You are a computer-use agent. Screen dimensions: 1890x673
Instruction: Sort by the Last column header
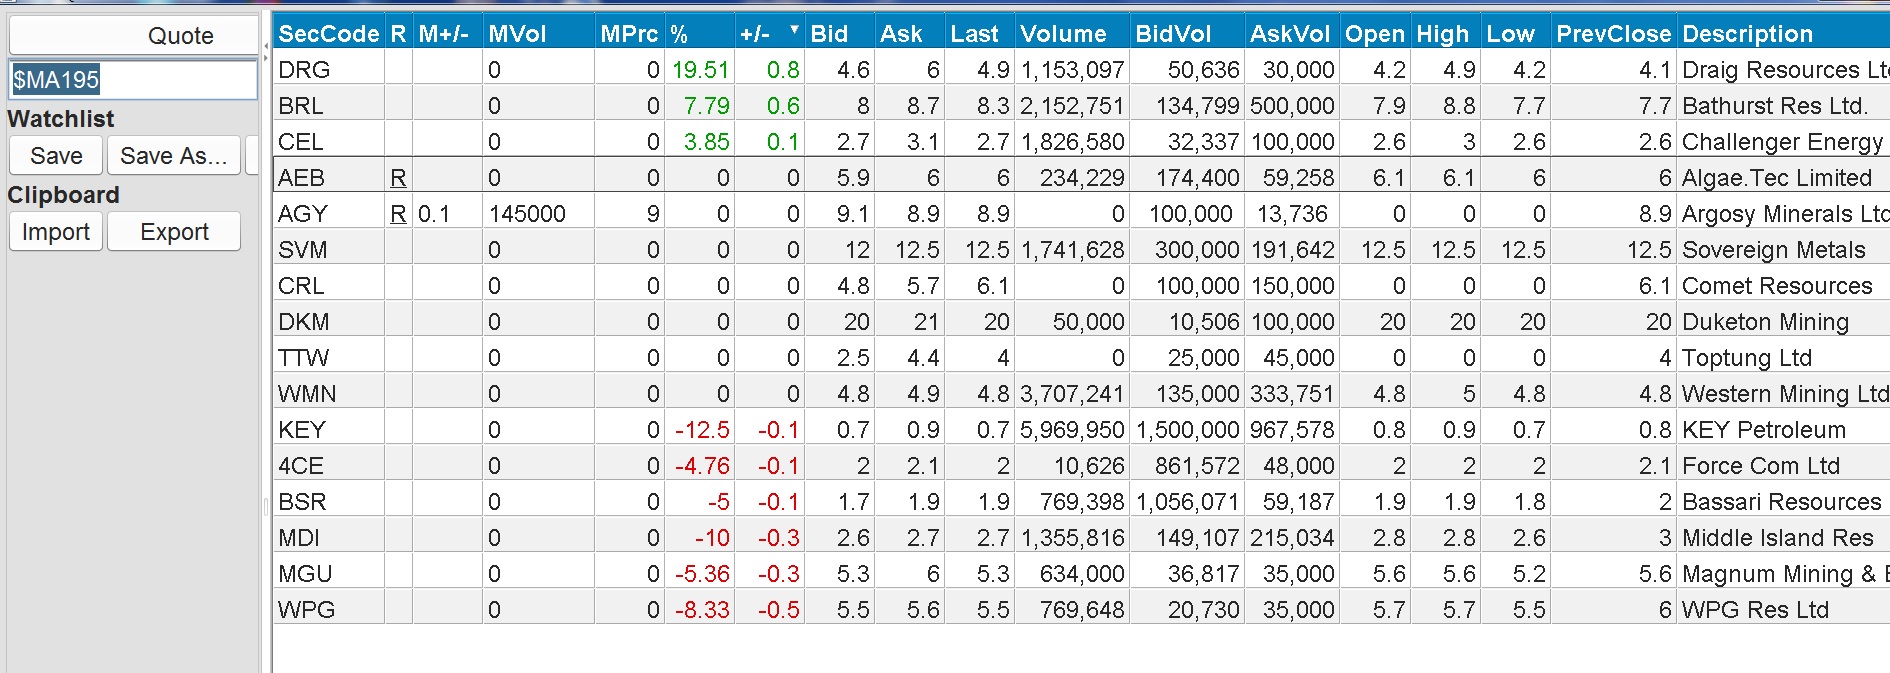point(979,33)
